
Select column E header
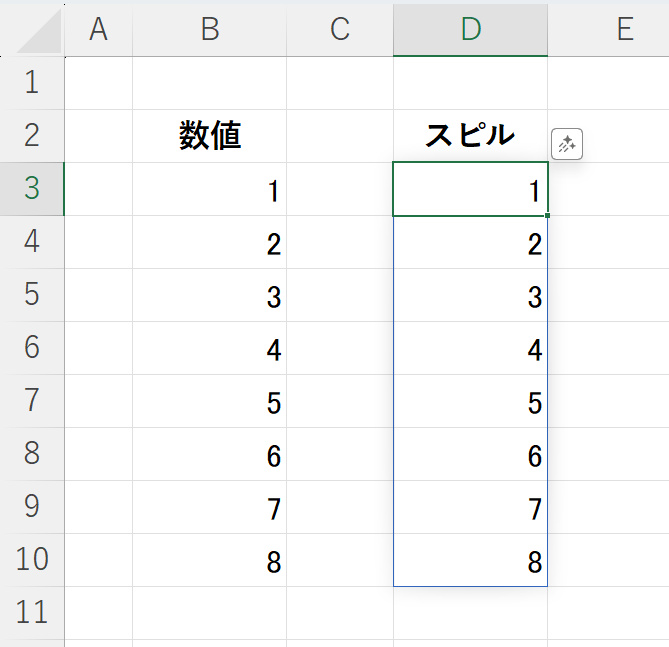[x=624, y=30]
